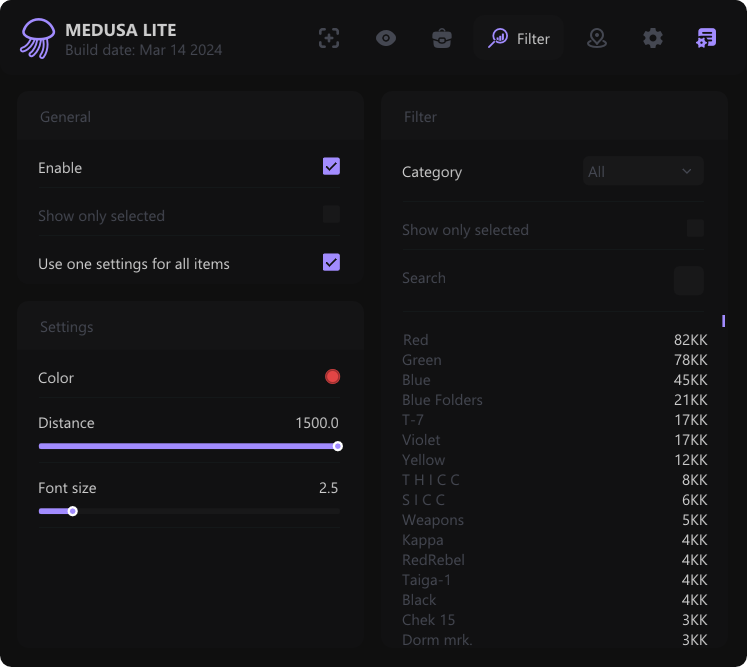Open the gear settings tab
747x667 pixels.
653,39
